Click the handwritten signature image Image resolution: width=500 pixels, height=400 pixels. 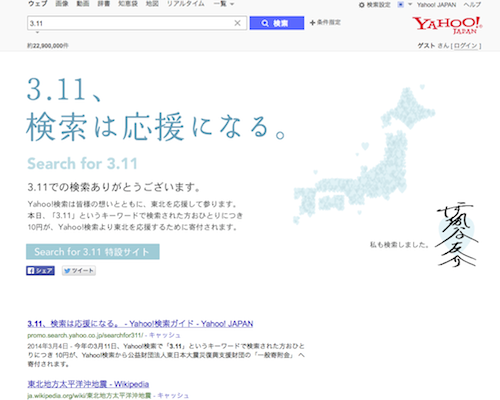[458, 235]
